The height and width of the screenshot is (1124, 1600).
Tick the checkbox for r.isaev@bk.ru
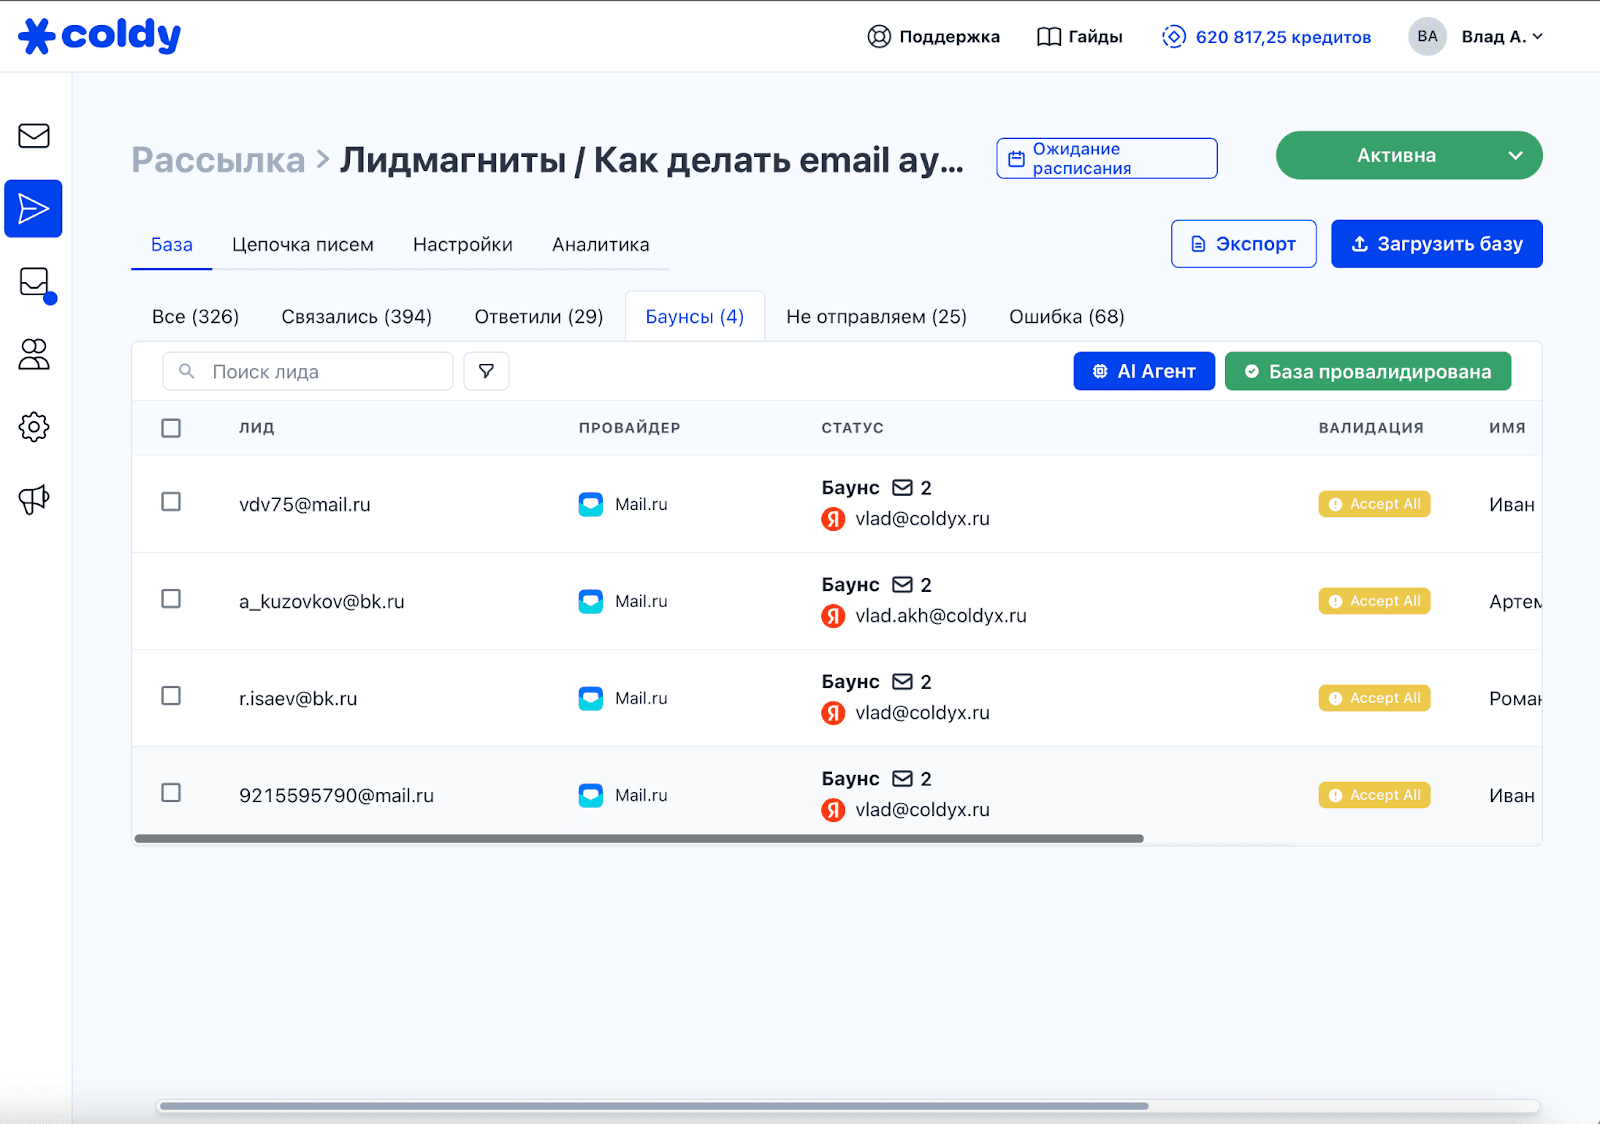(x=171, y=696)
